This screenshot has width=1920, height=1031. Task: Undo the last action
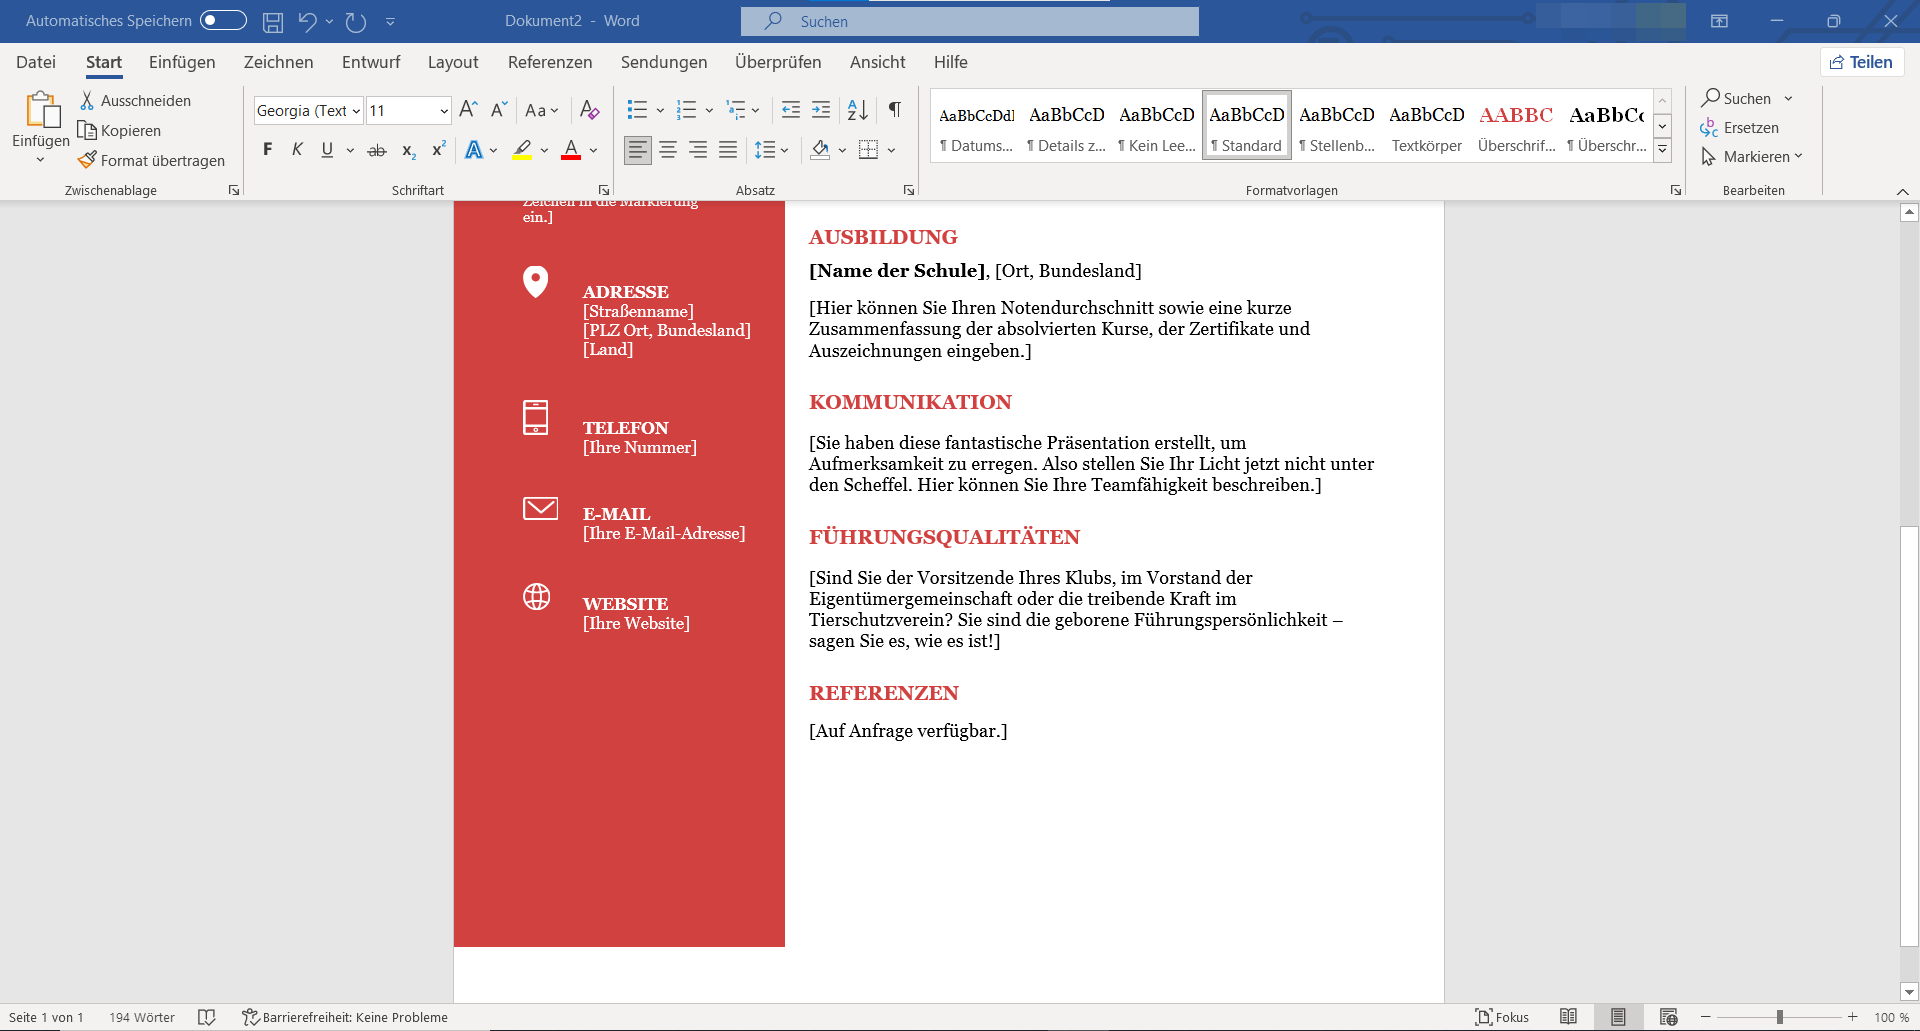tap(307, 21)
